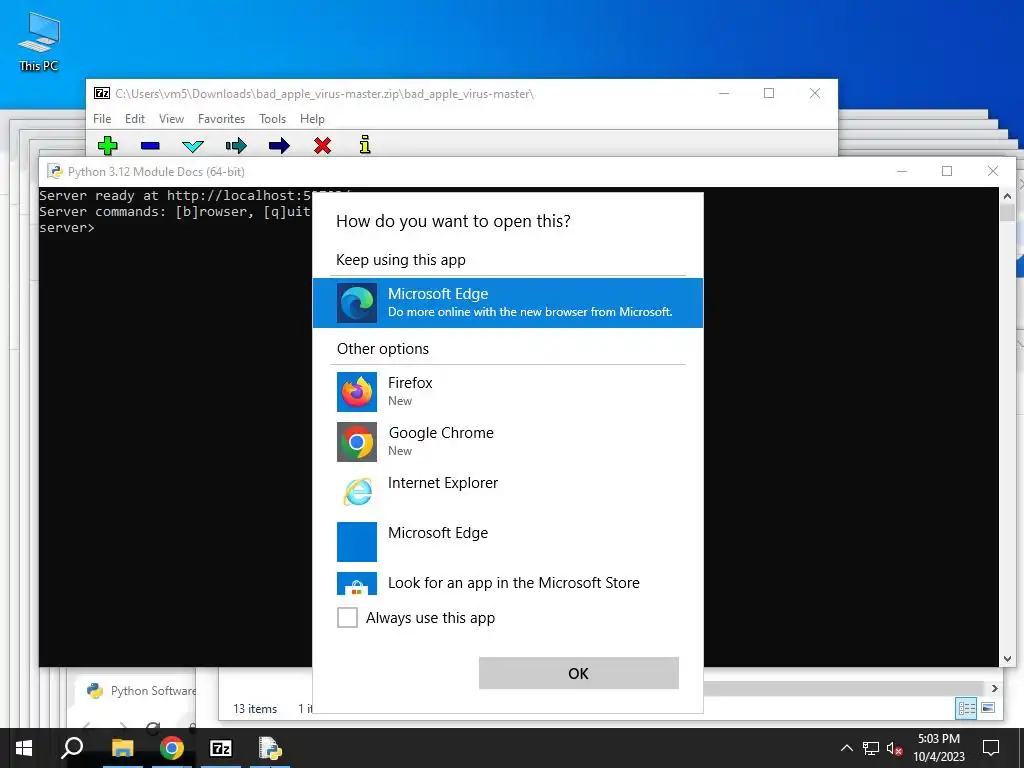The width and height of the screenshot is (1024, 768).
Task: Click the 7-Zip Move dark blue arrow icon
Action: (279, 145)
